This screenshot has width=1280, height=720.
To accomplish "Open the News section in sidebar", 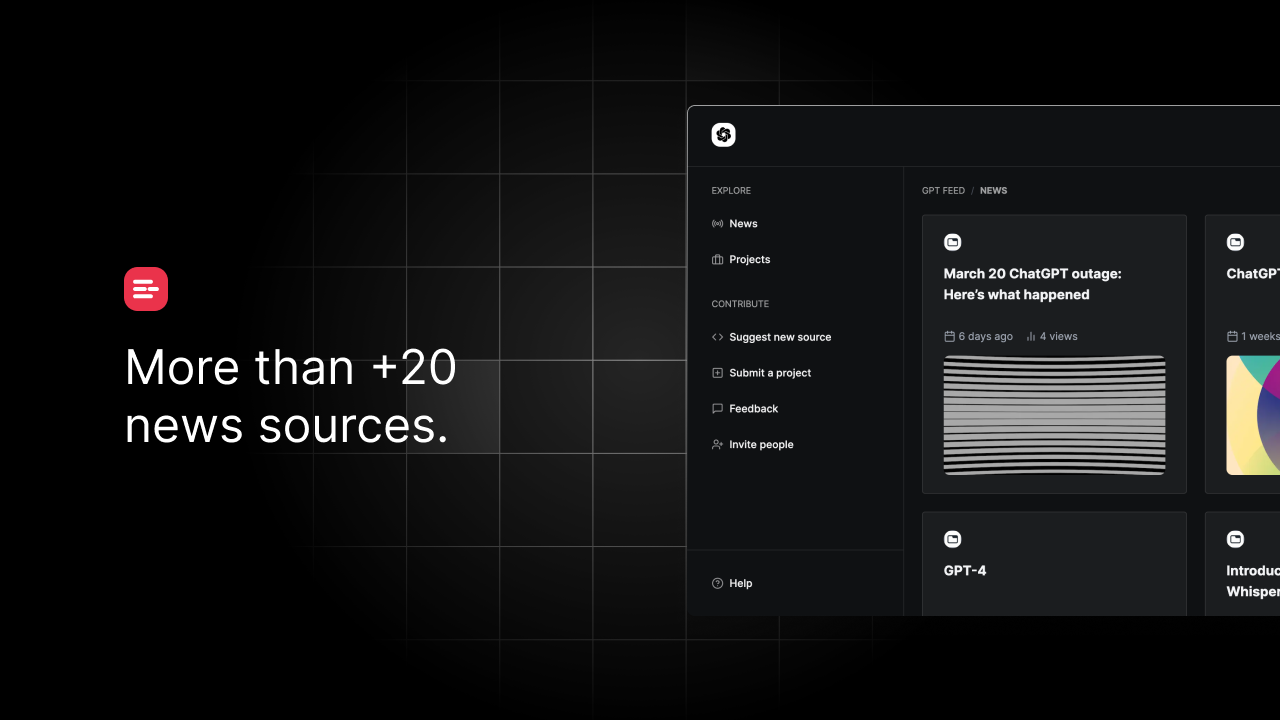I will [x=743, y=224].
